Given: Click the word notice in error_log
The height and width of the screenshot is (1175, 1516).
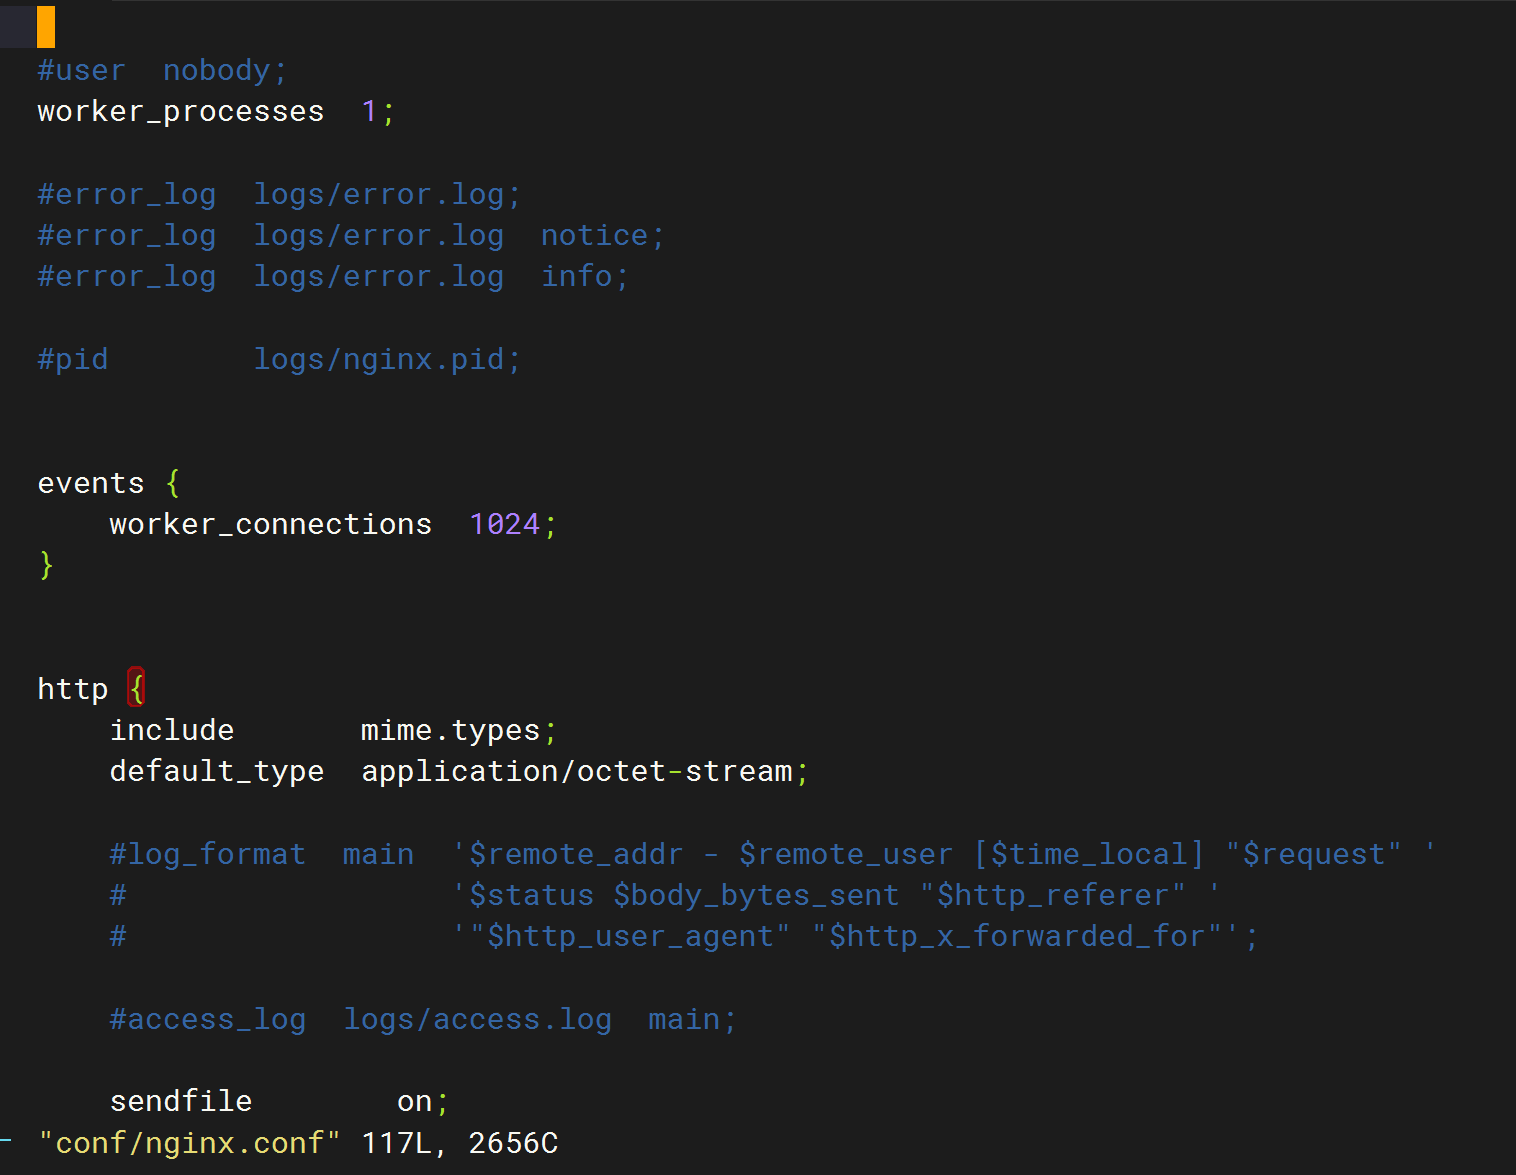Looking at the screenshot, I should pos(594,235).
